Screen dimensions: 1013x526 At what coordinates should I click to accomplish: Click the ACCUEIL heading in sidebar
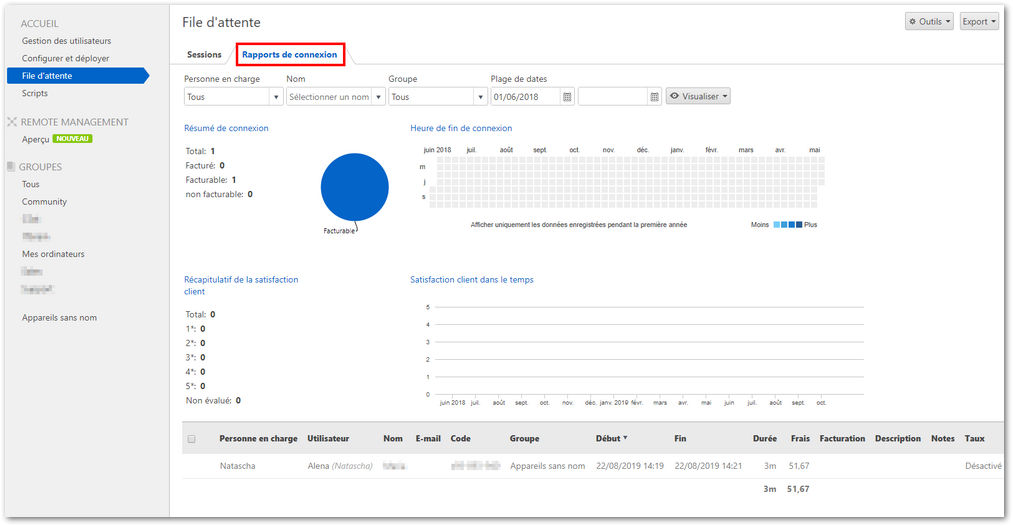(x=39, y=23)
